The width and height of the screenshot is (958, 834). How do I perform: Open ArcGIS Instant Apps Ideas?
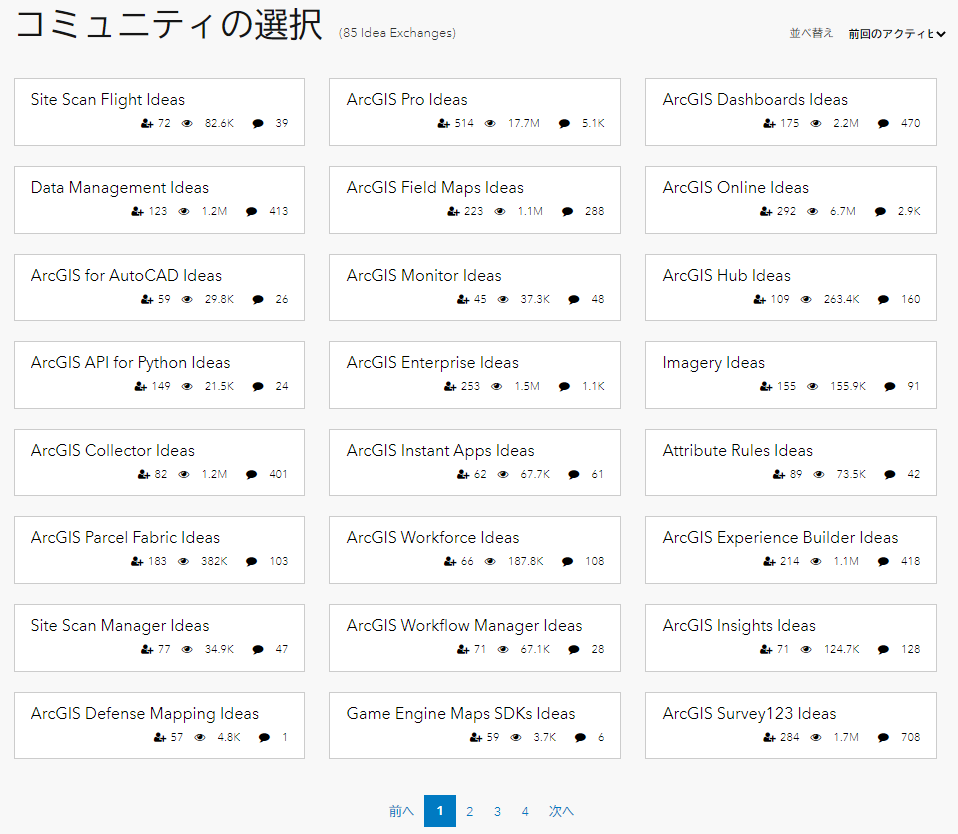coord(441,450)
